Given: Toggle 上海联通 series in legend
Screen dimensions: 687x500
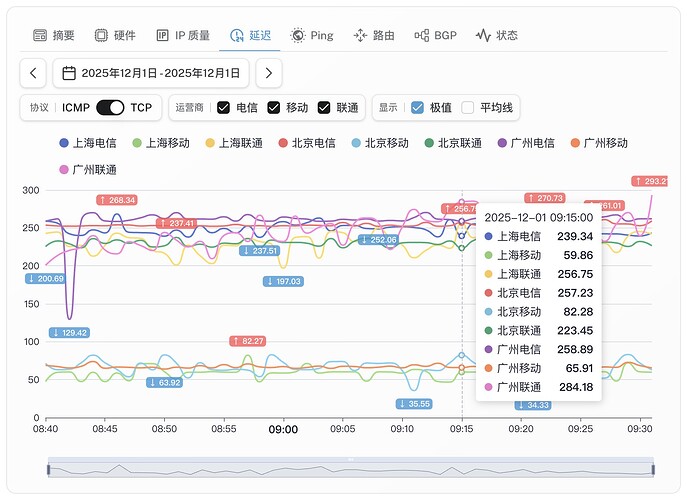Looking at the screenshot, I should point(234,143).
